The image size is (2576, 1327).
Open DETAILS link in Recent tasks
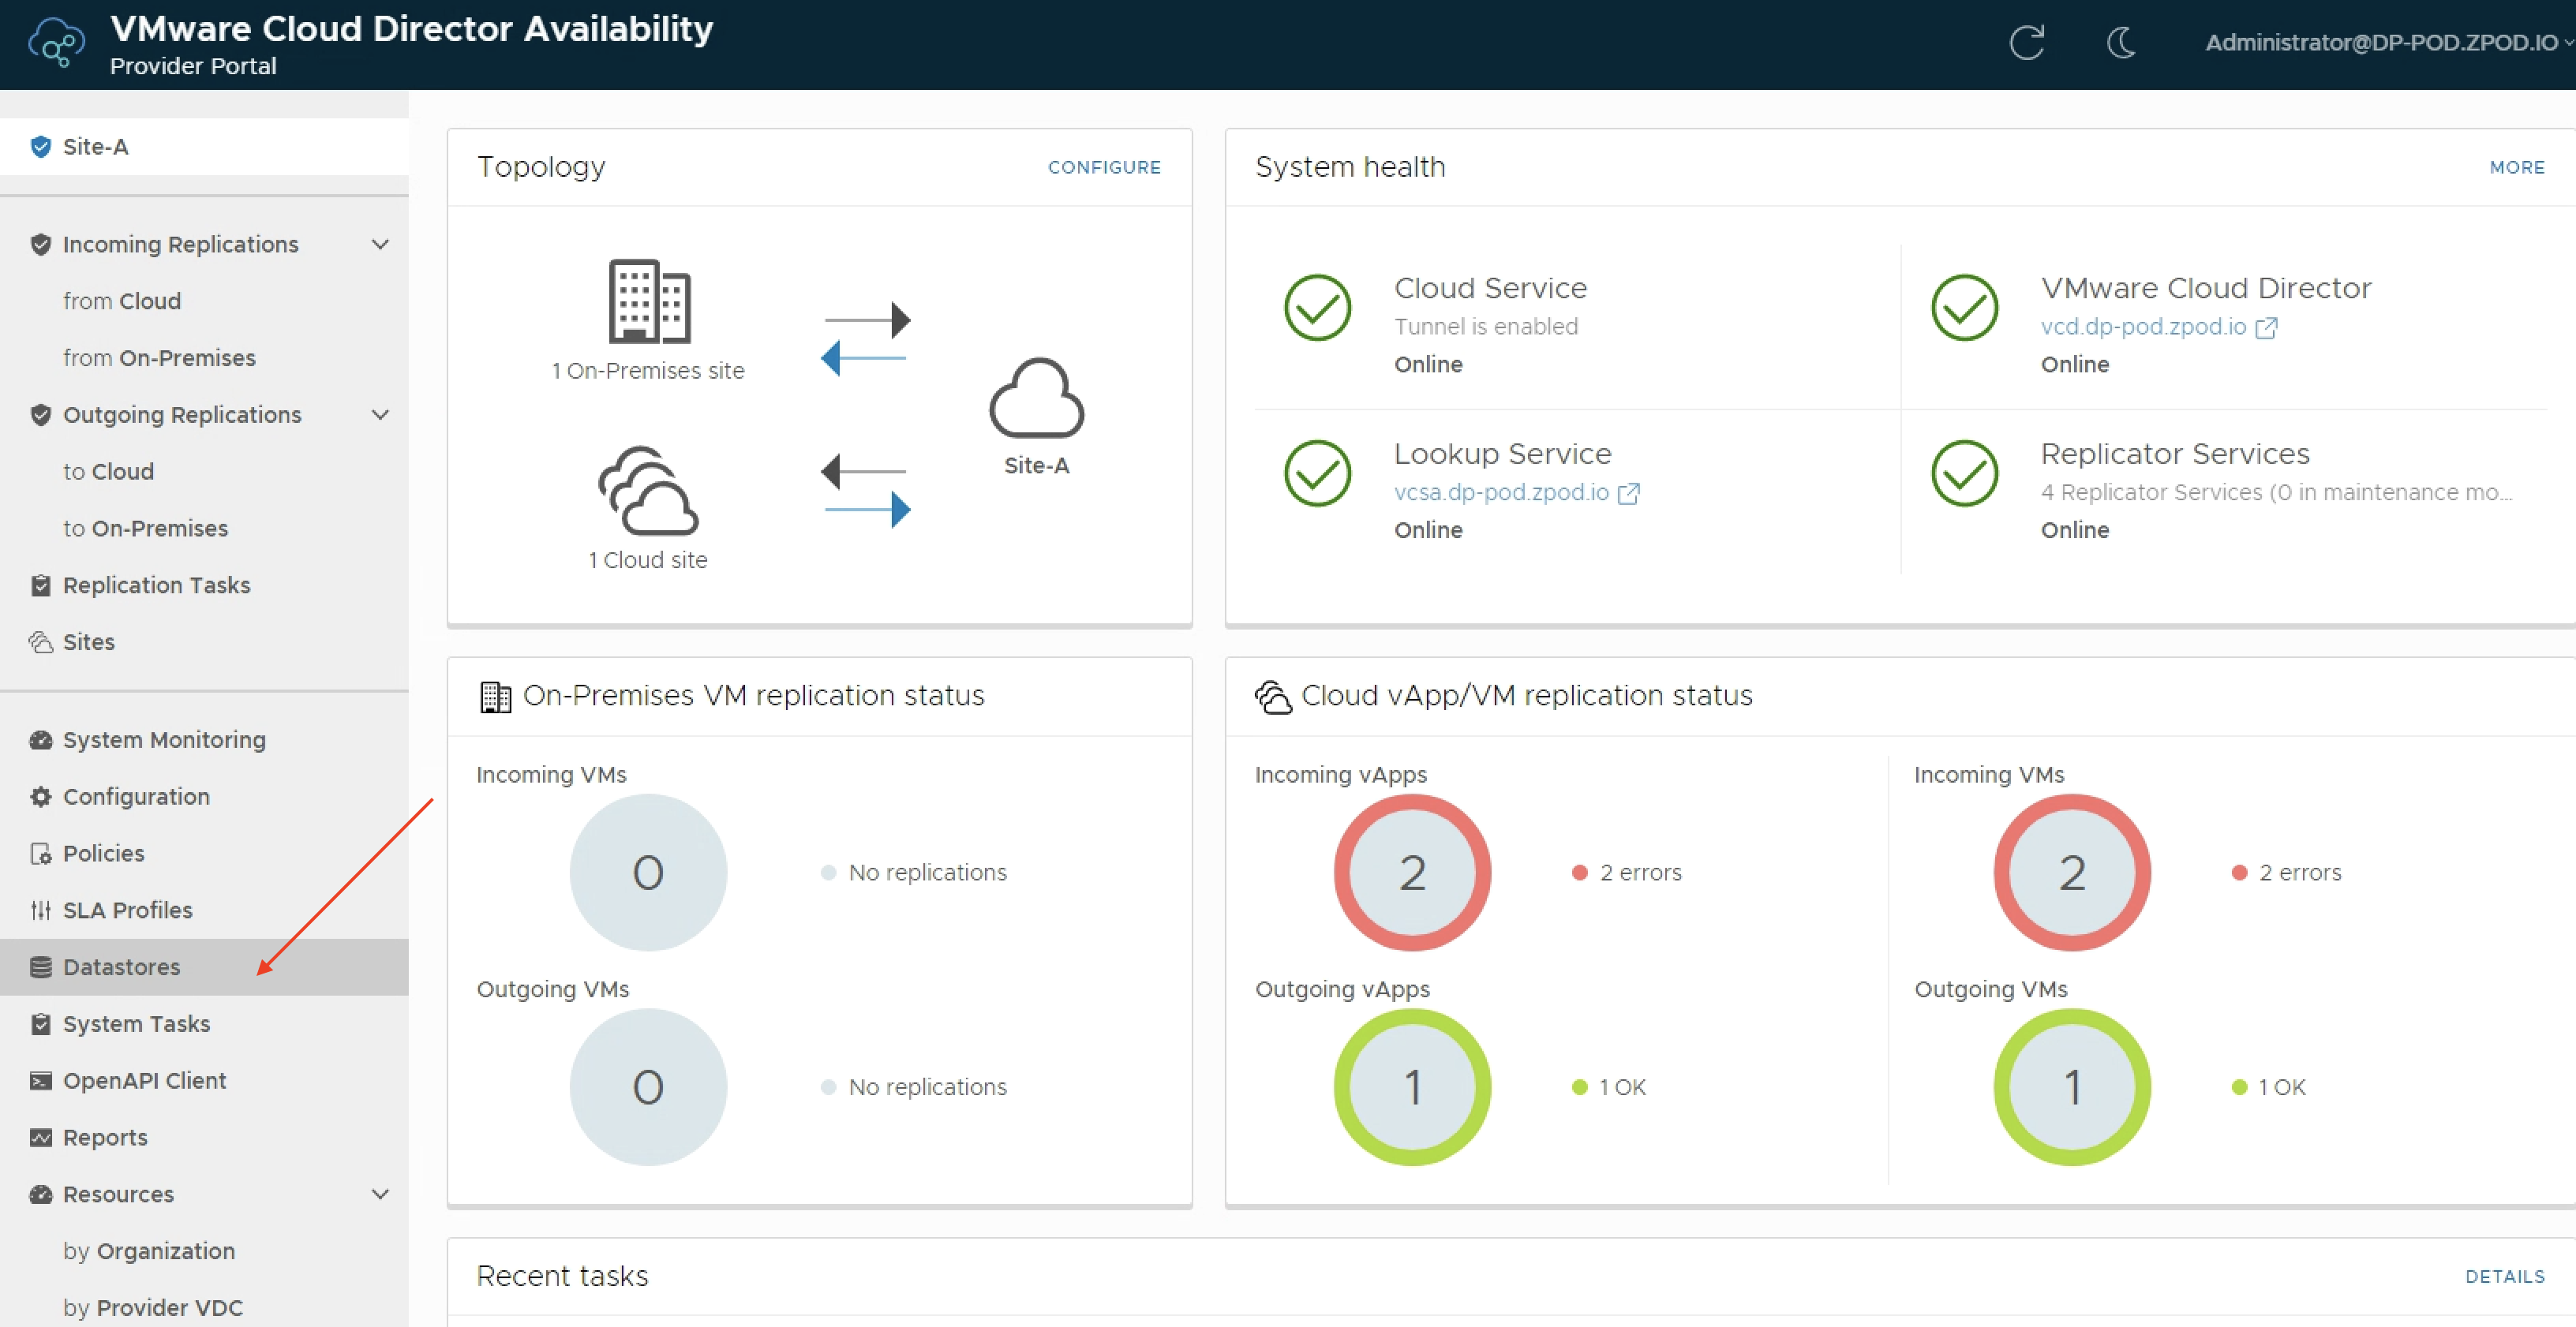point(2504,1276)
